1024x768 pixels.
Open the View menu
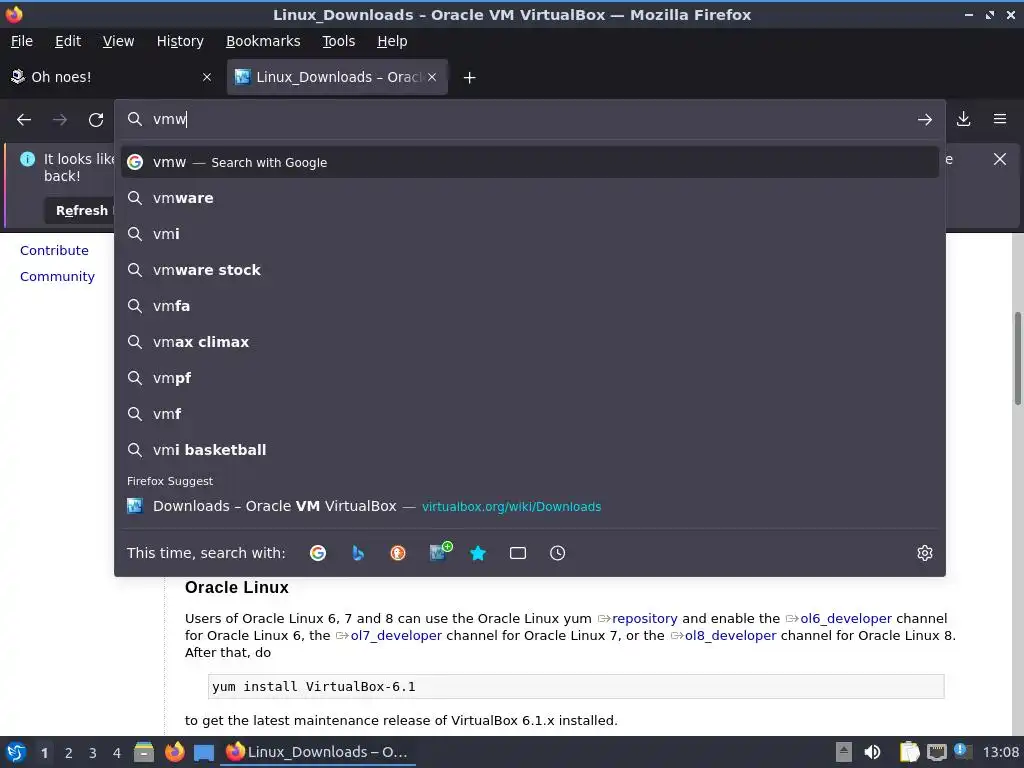(x=118, y=41)
